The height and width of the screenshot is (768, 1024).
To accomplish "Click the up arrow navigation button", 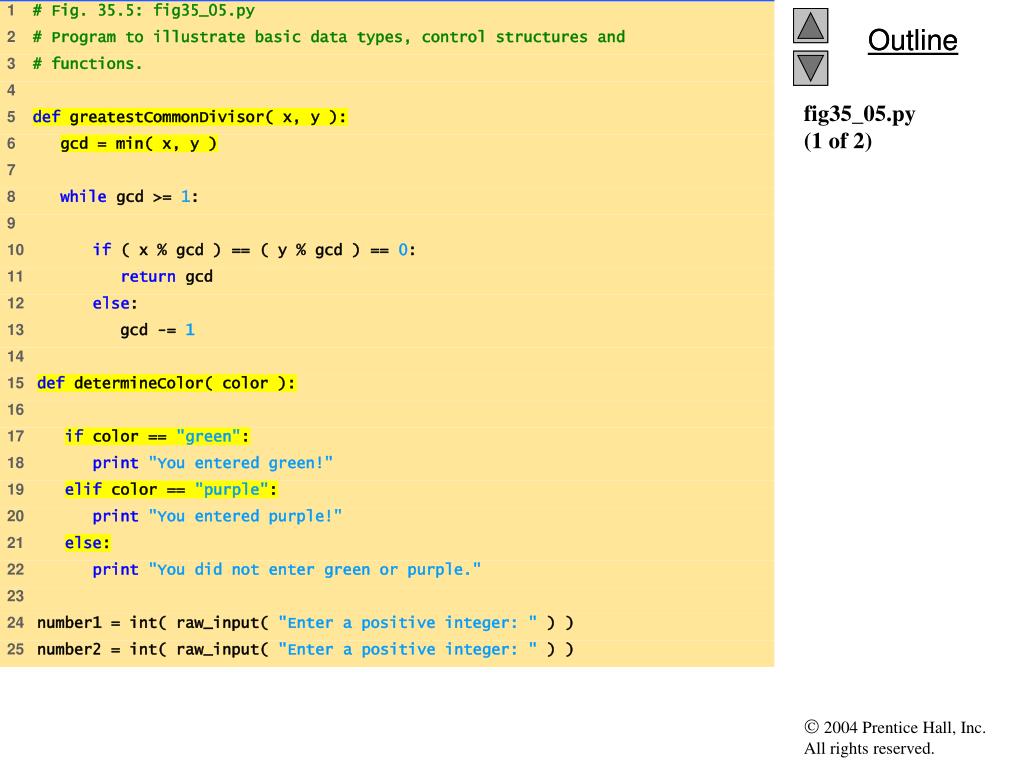I will coord(810,25).
